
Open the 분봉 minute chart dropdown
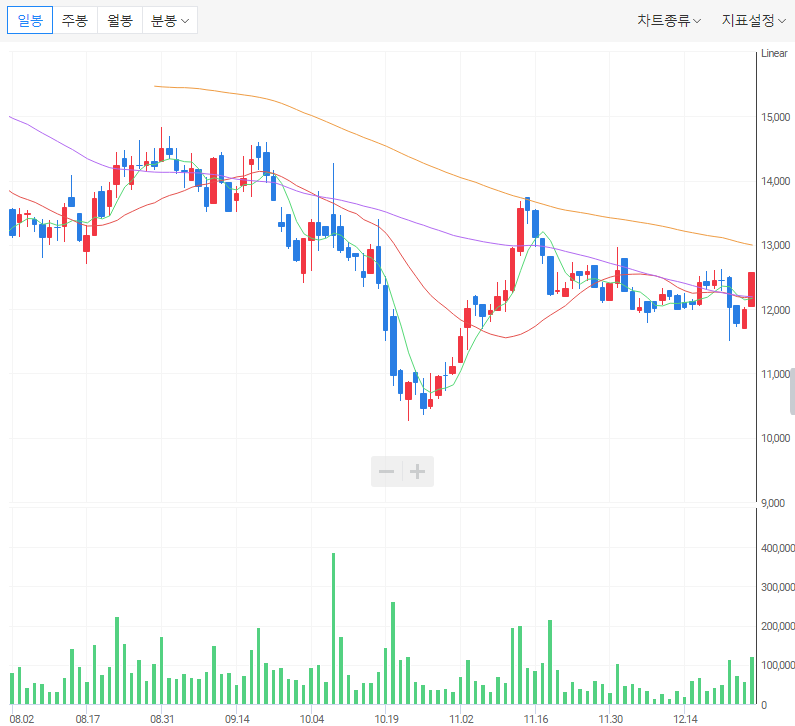point(170,20)
